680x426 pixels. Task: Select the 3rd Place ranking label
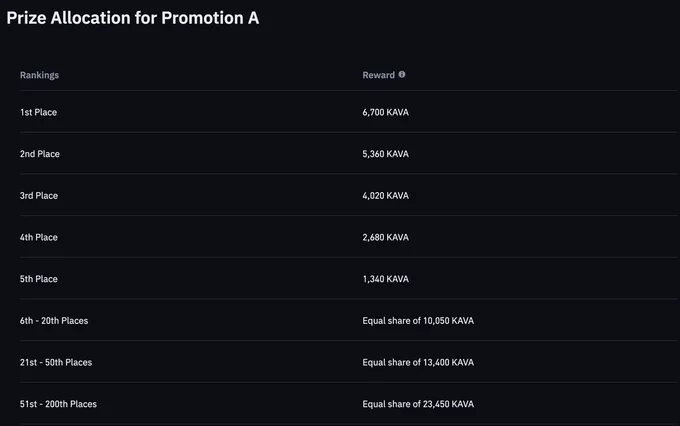point(39,196)
